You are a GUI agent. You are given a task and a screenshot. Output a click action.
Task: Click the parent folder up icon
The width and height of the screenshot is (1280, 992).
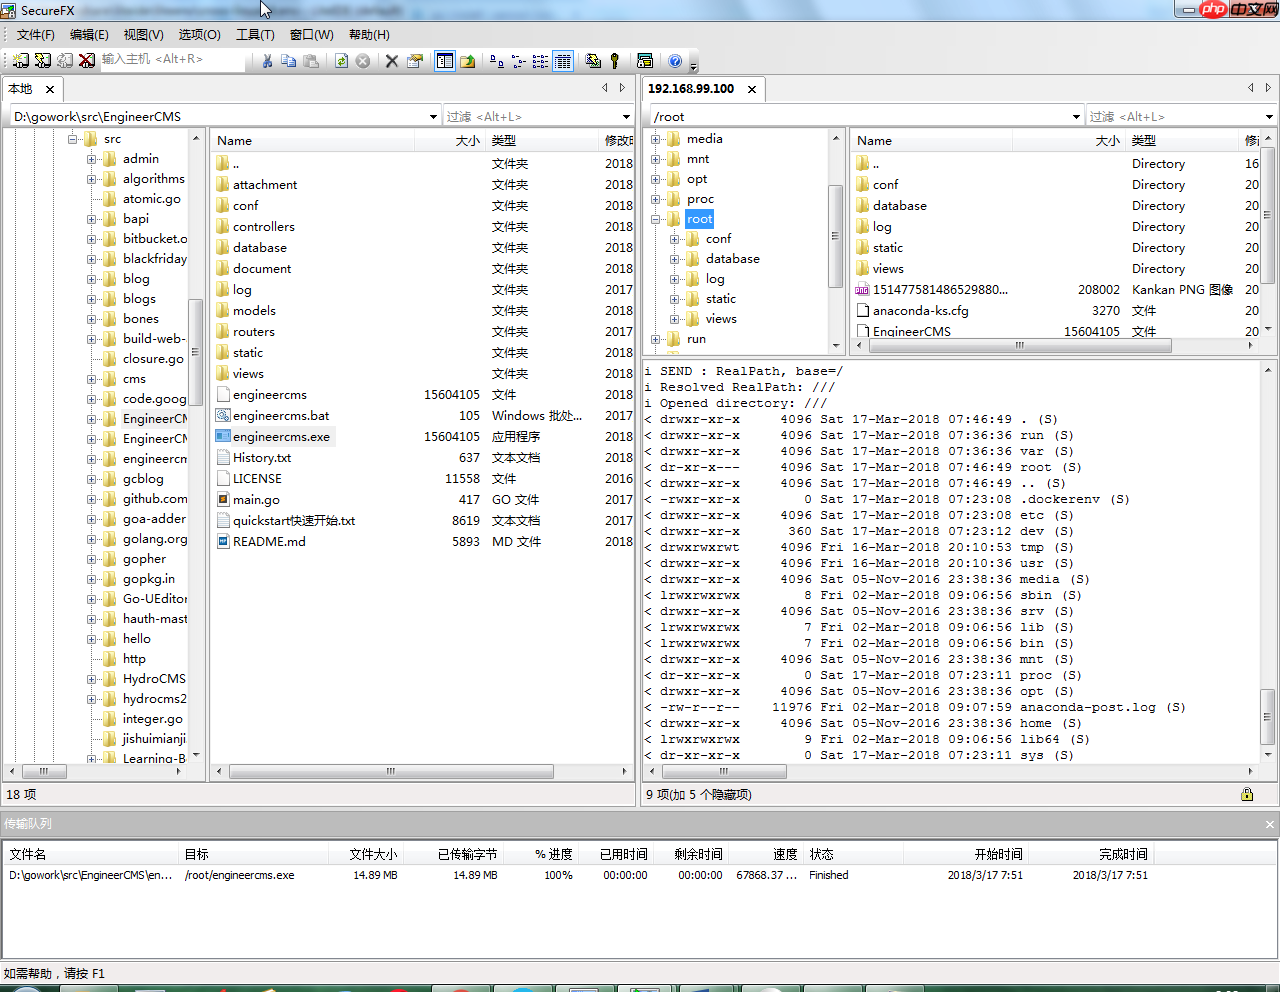click(x=467, y=61)
